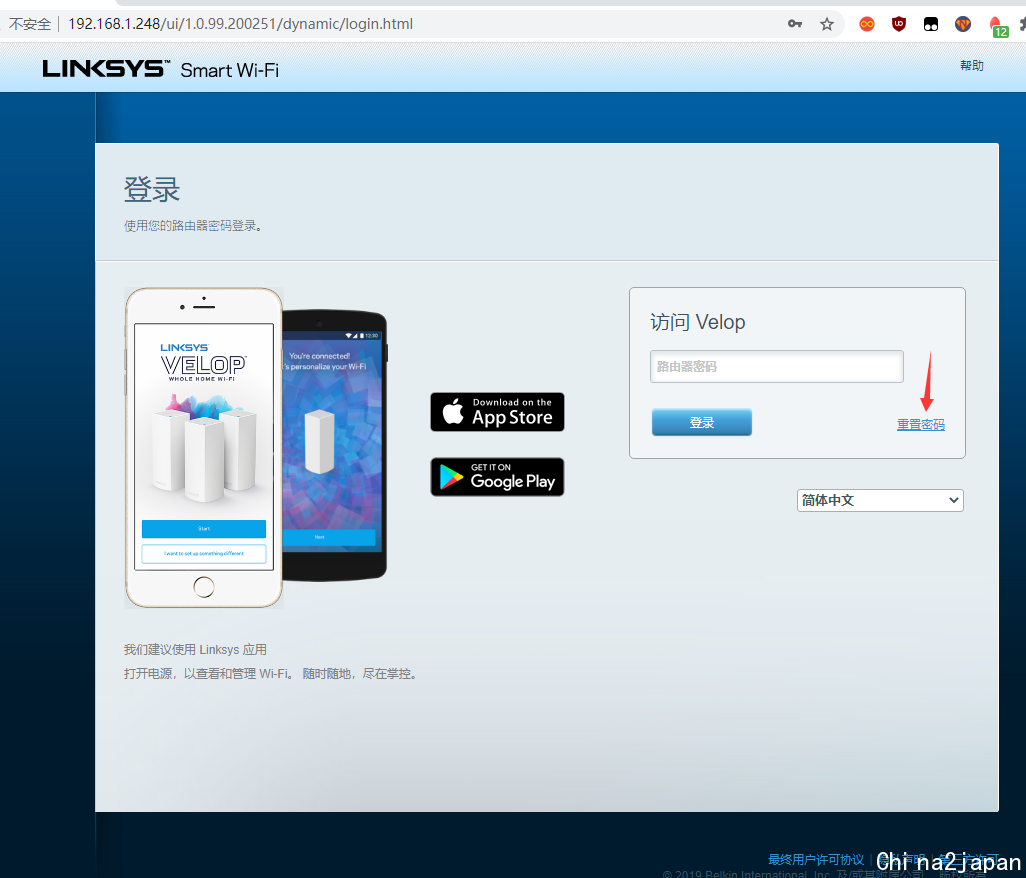Image resolution: width=1026 pixels, height=878 pixels.
Task: Click the blue 登录 login button
Action: [701, 422]
